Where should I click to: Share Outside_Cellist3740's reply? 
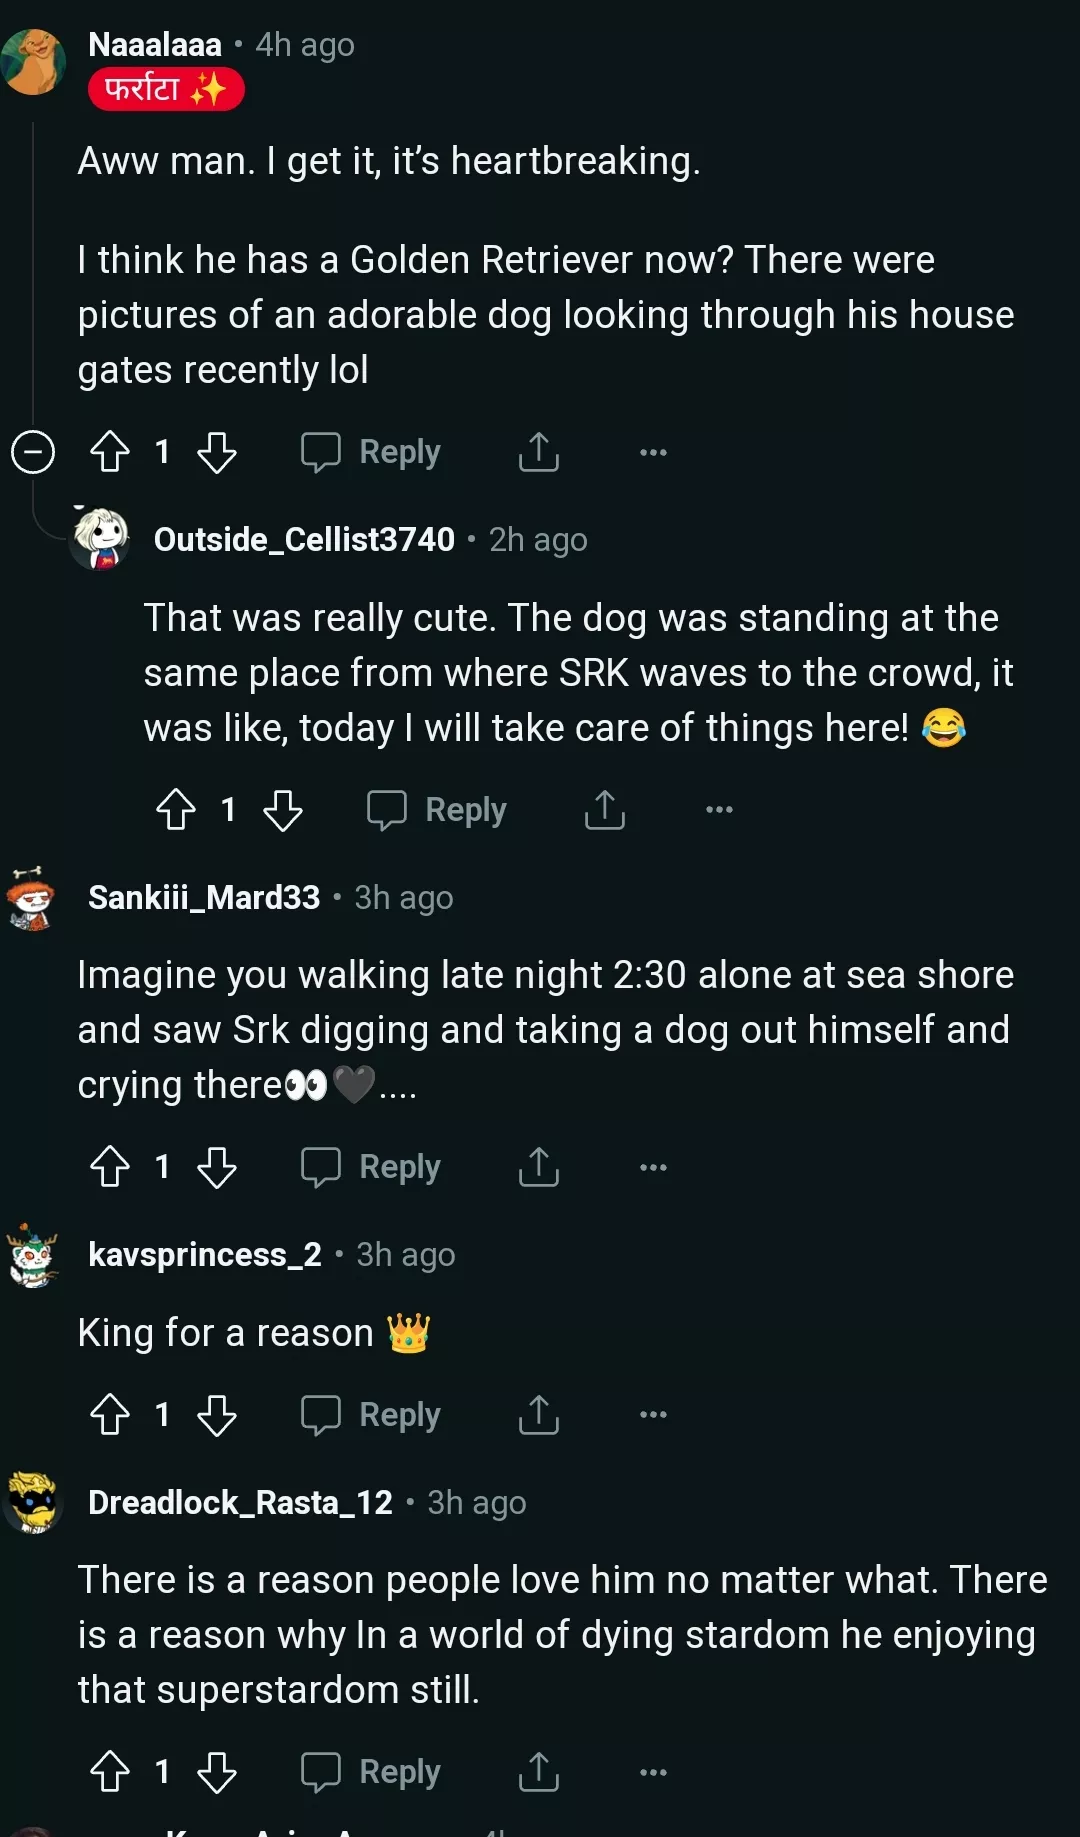604,810
